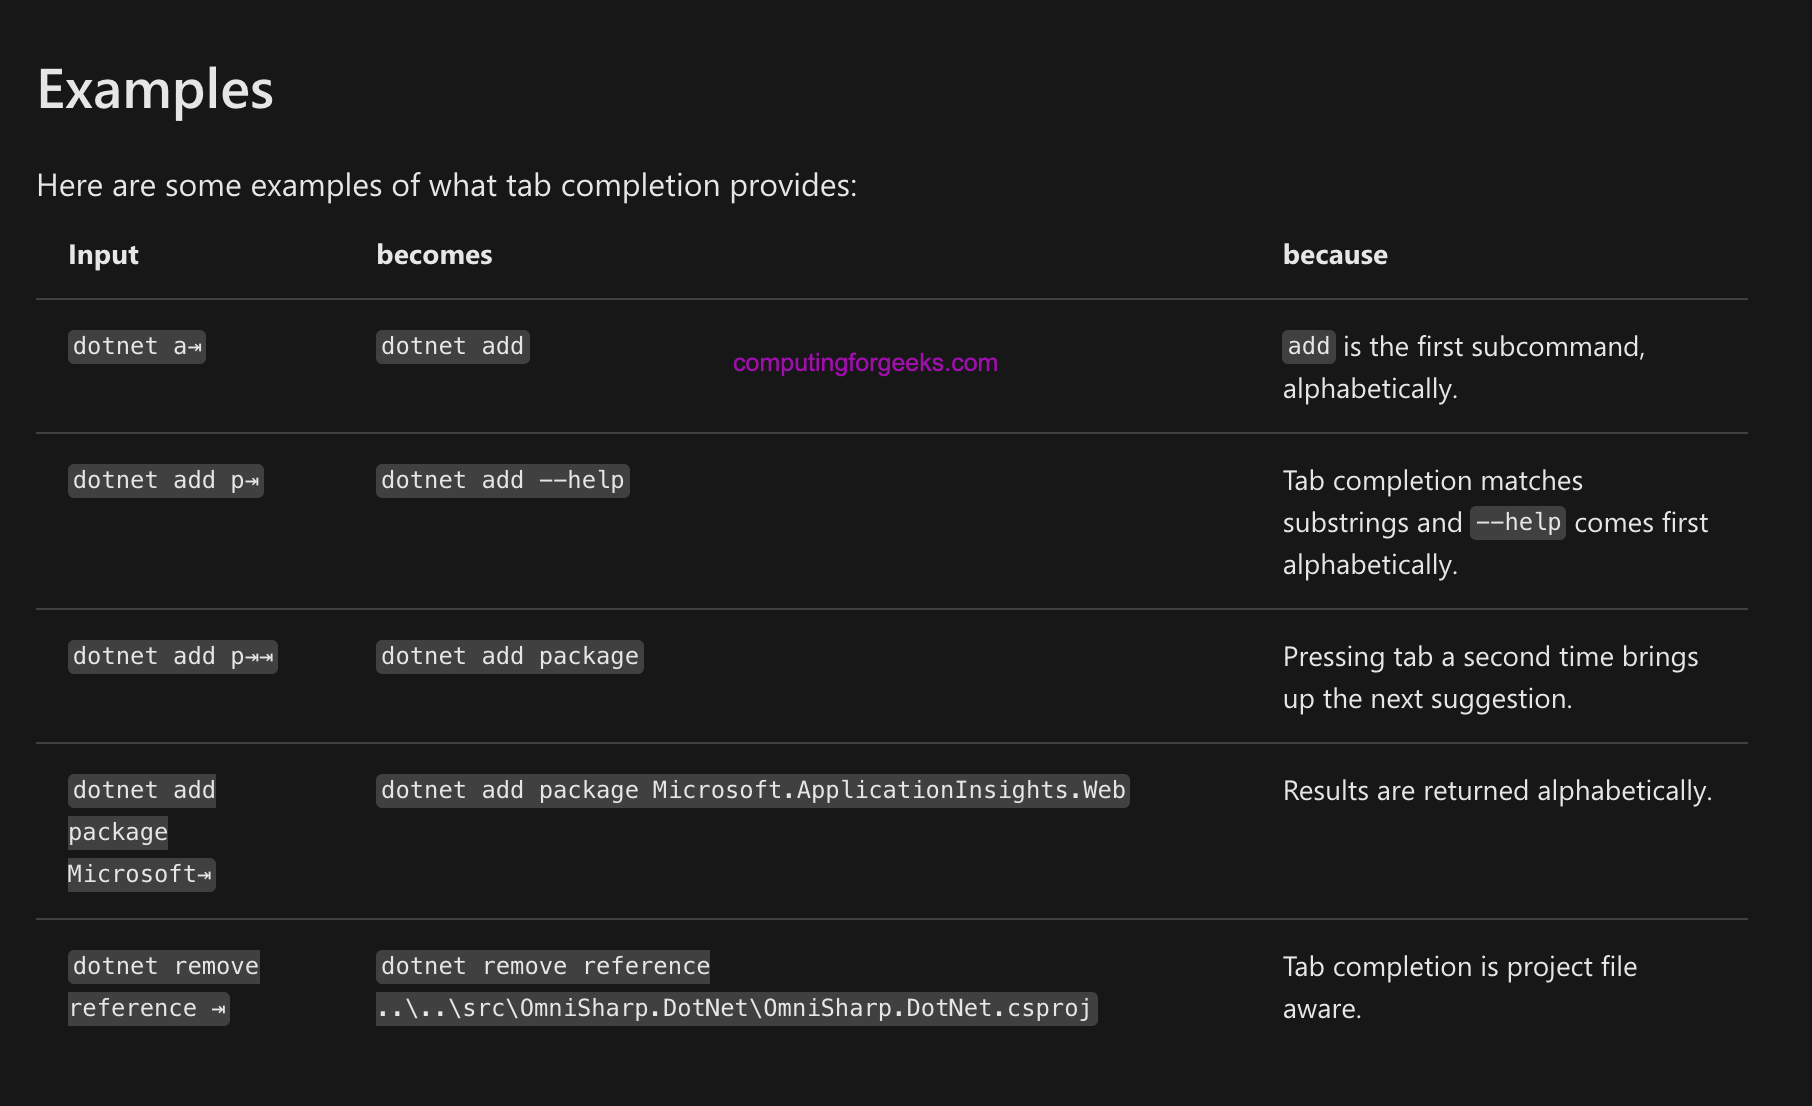Click 'Tab completion is project file aware' text
This screenshot has height=1106, width=1812.
tap(1460, 988)
